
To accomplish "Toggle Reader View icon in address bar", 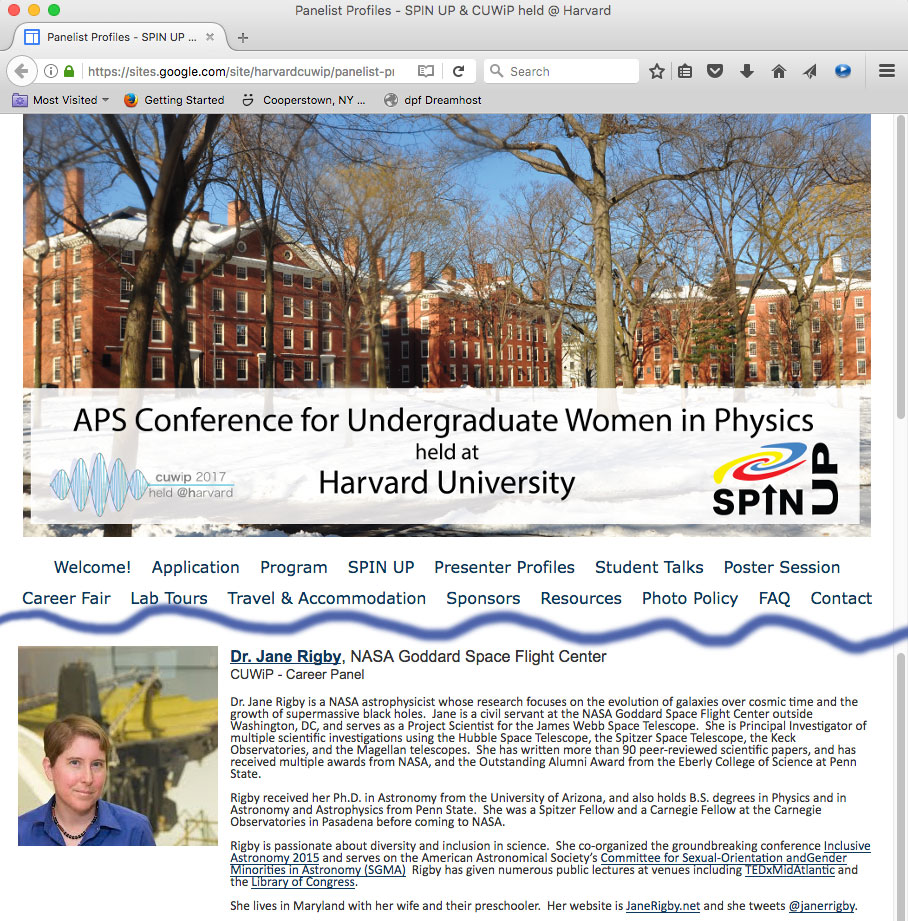I will [x=426, y=71].
